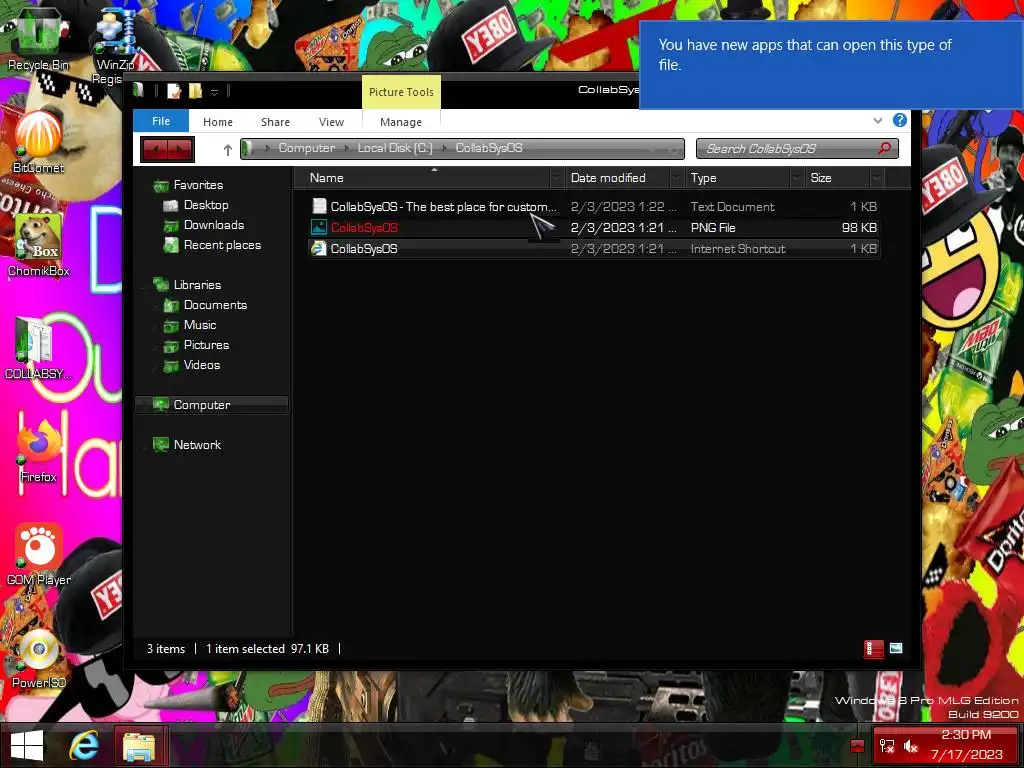Open the muted volume tray icon

point(911,746)
